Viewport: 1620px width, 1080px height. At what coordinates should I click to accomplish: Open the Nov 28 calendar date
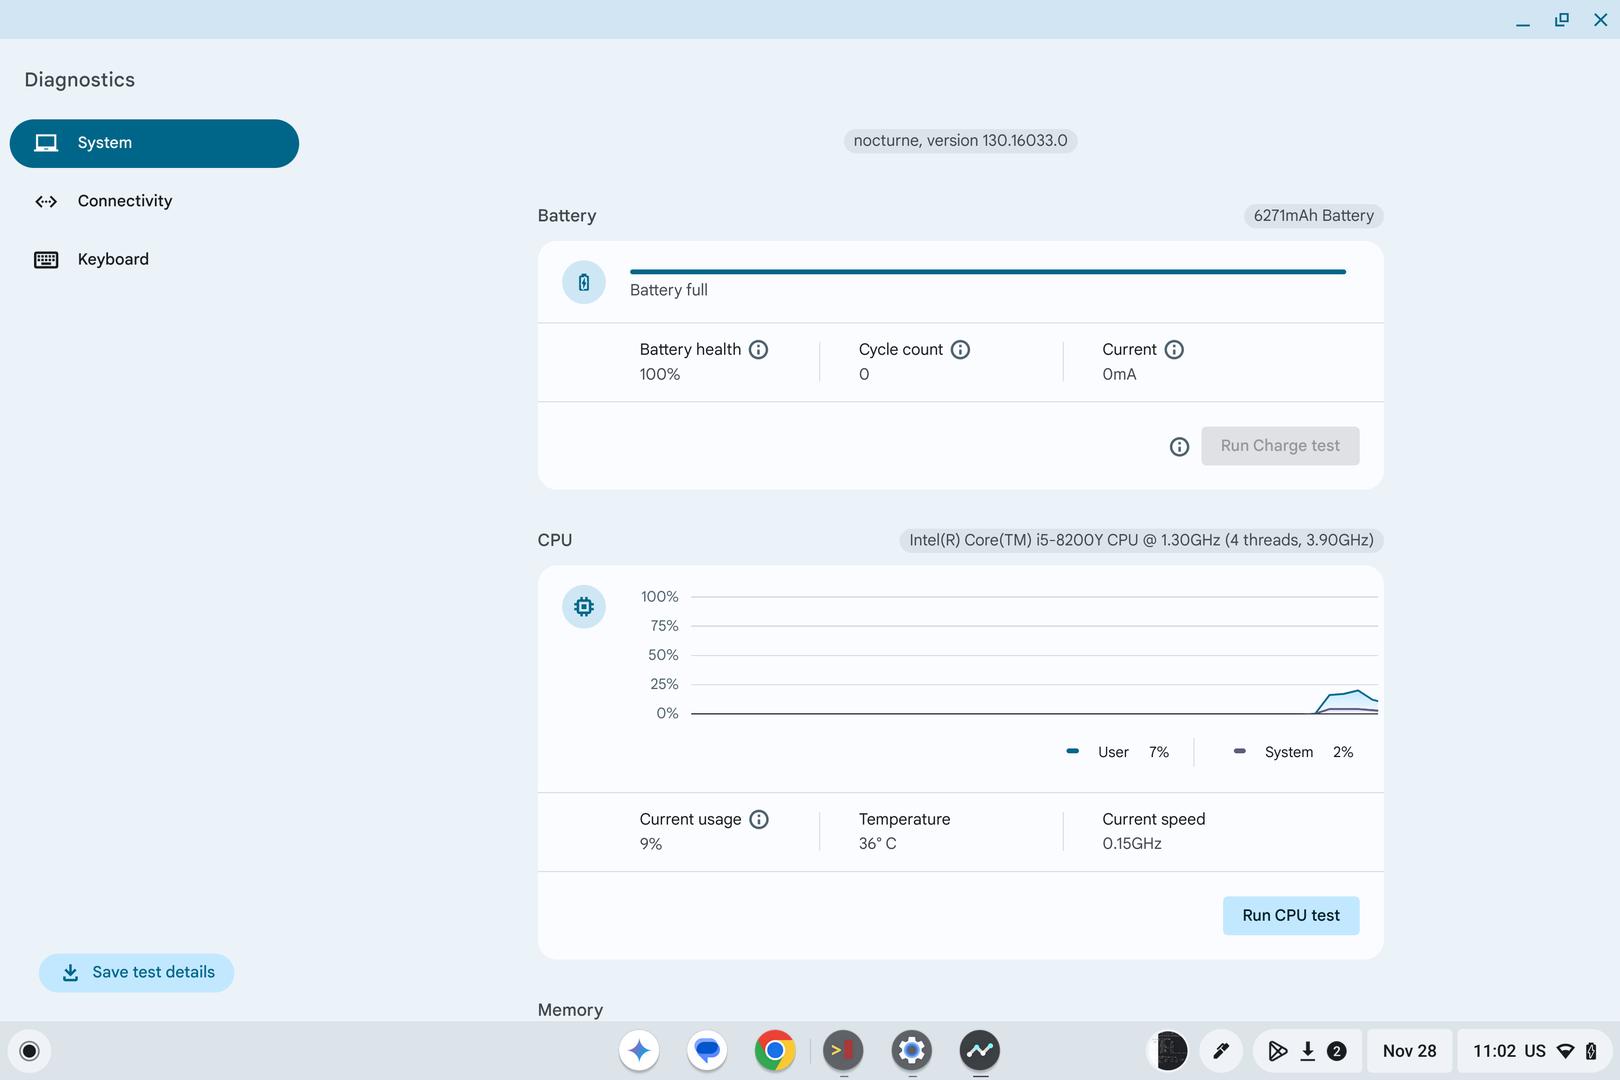(x=1408, y=1050)
